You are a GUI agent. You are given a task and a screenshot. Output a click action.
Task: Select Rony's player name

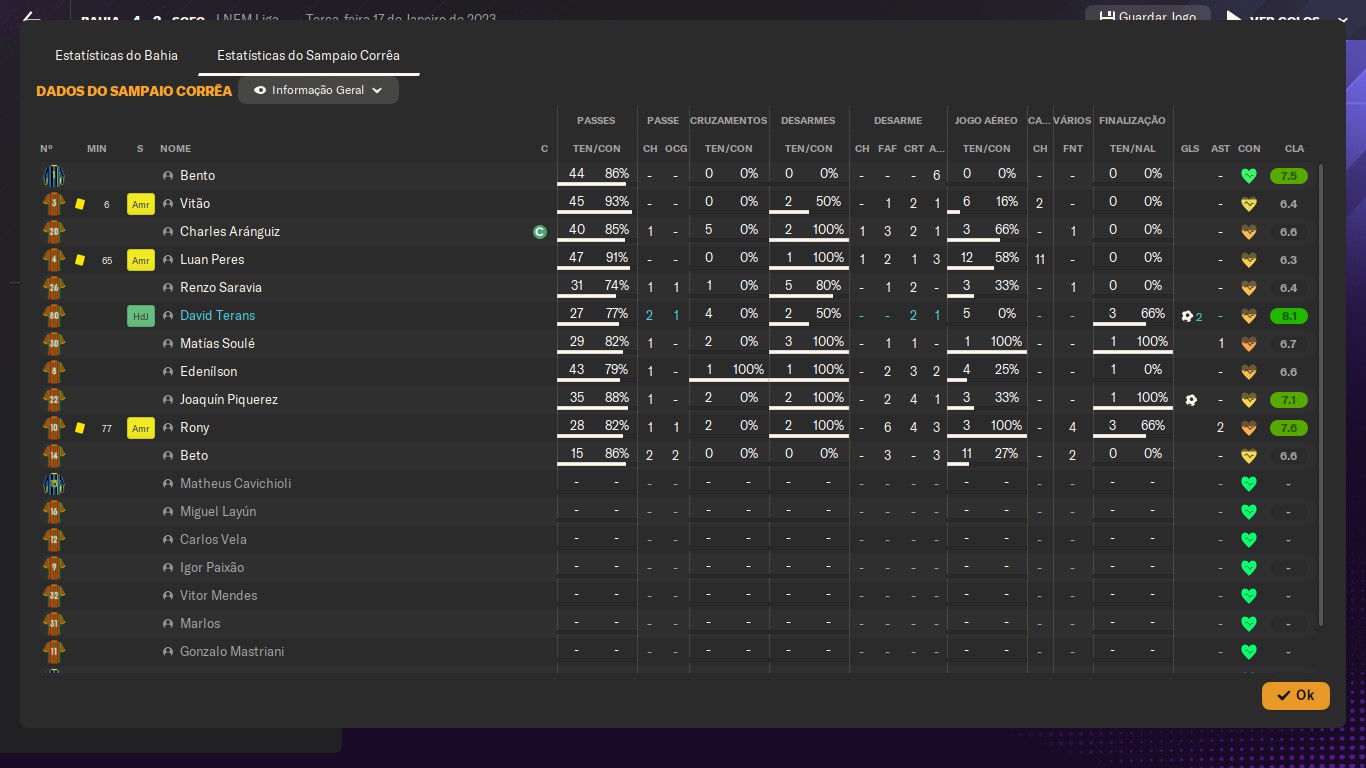coord(195,427)
